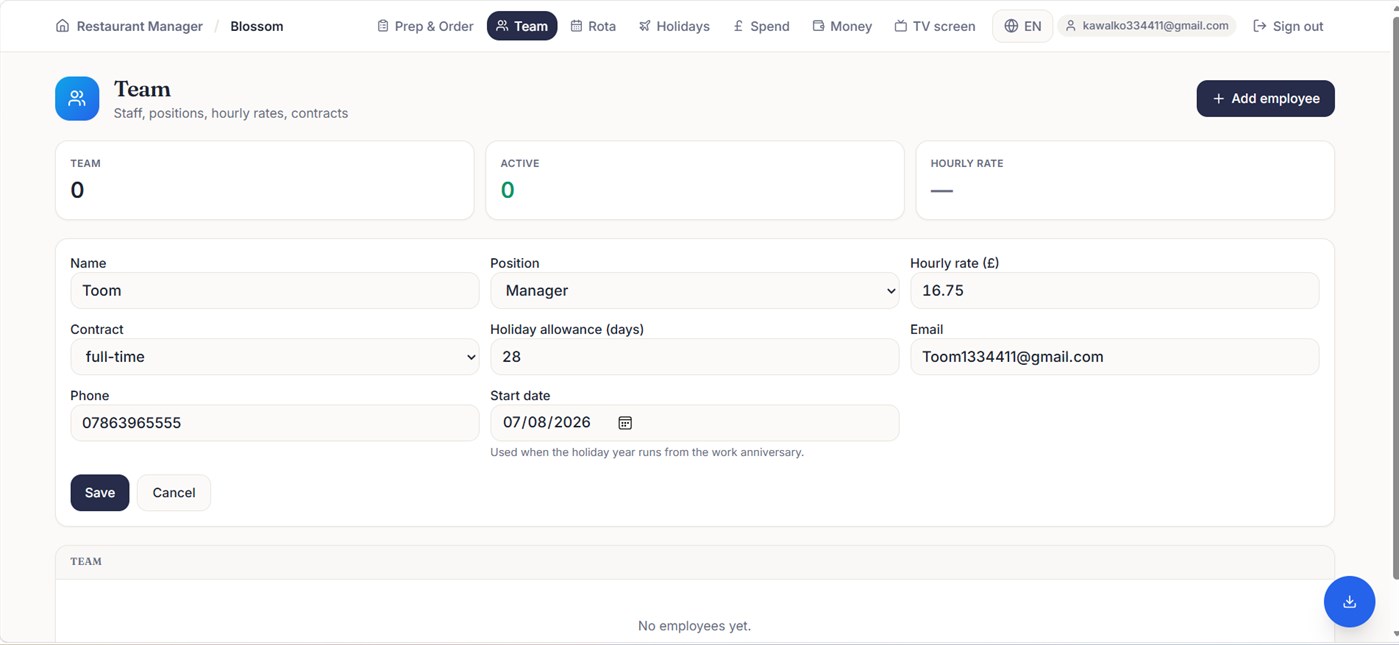Click the globe language icon
This screenshot has width=1399, height=645.
pyautogui.click(x=1011, y=26)
